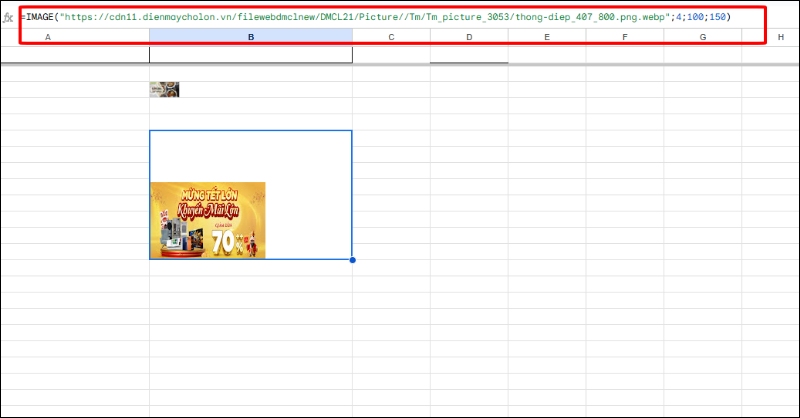
Task: Select column F header
Action: coord(625,37)
